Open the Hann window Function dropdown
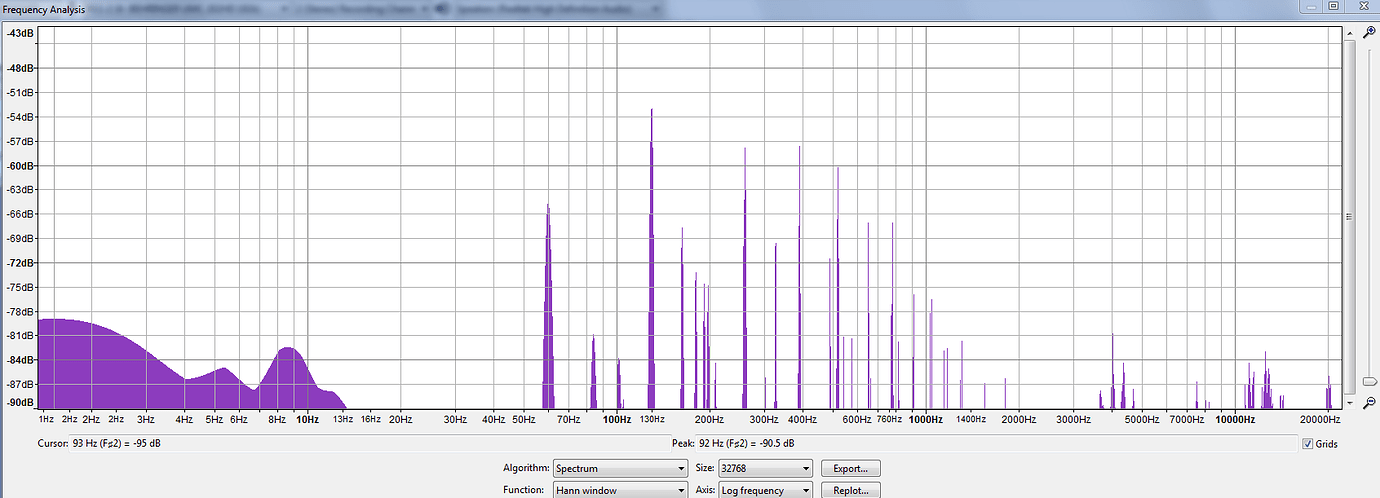Screen dimensions: 1380x498 (619, 491)
